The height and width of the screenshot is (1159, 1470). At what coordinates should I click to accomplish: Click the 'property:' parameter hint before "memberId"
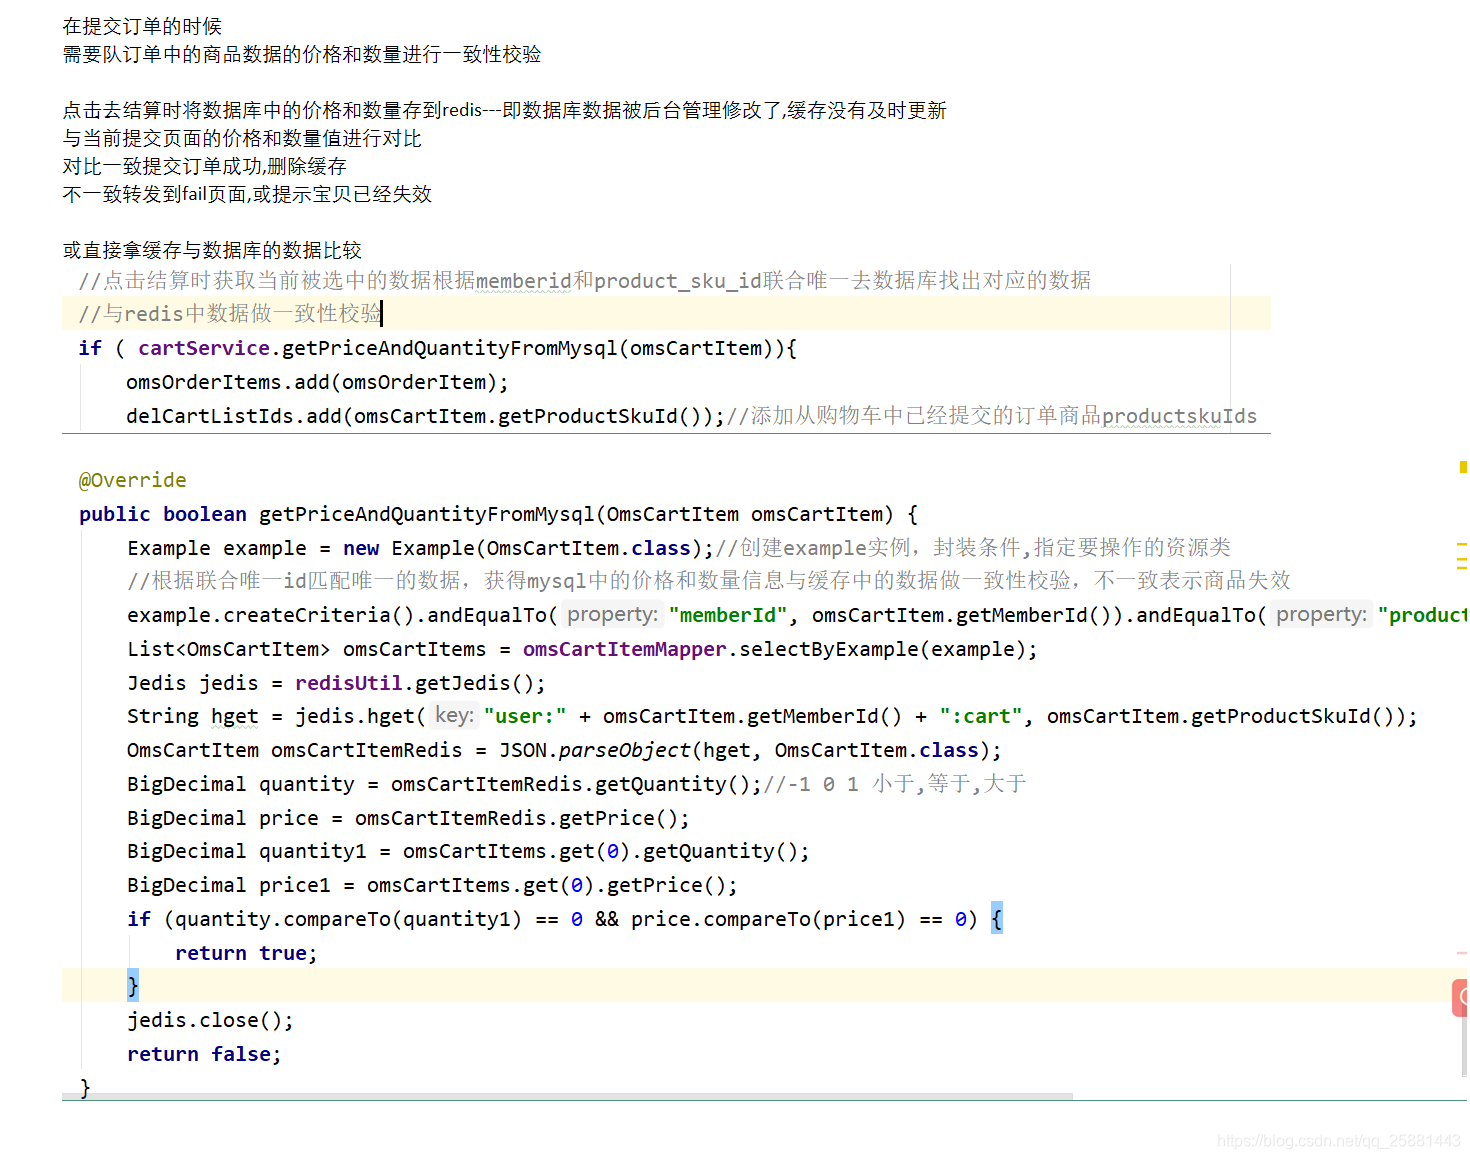(x=612, y=614)
